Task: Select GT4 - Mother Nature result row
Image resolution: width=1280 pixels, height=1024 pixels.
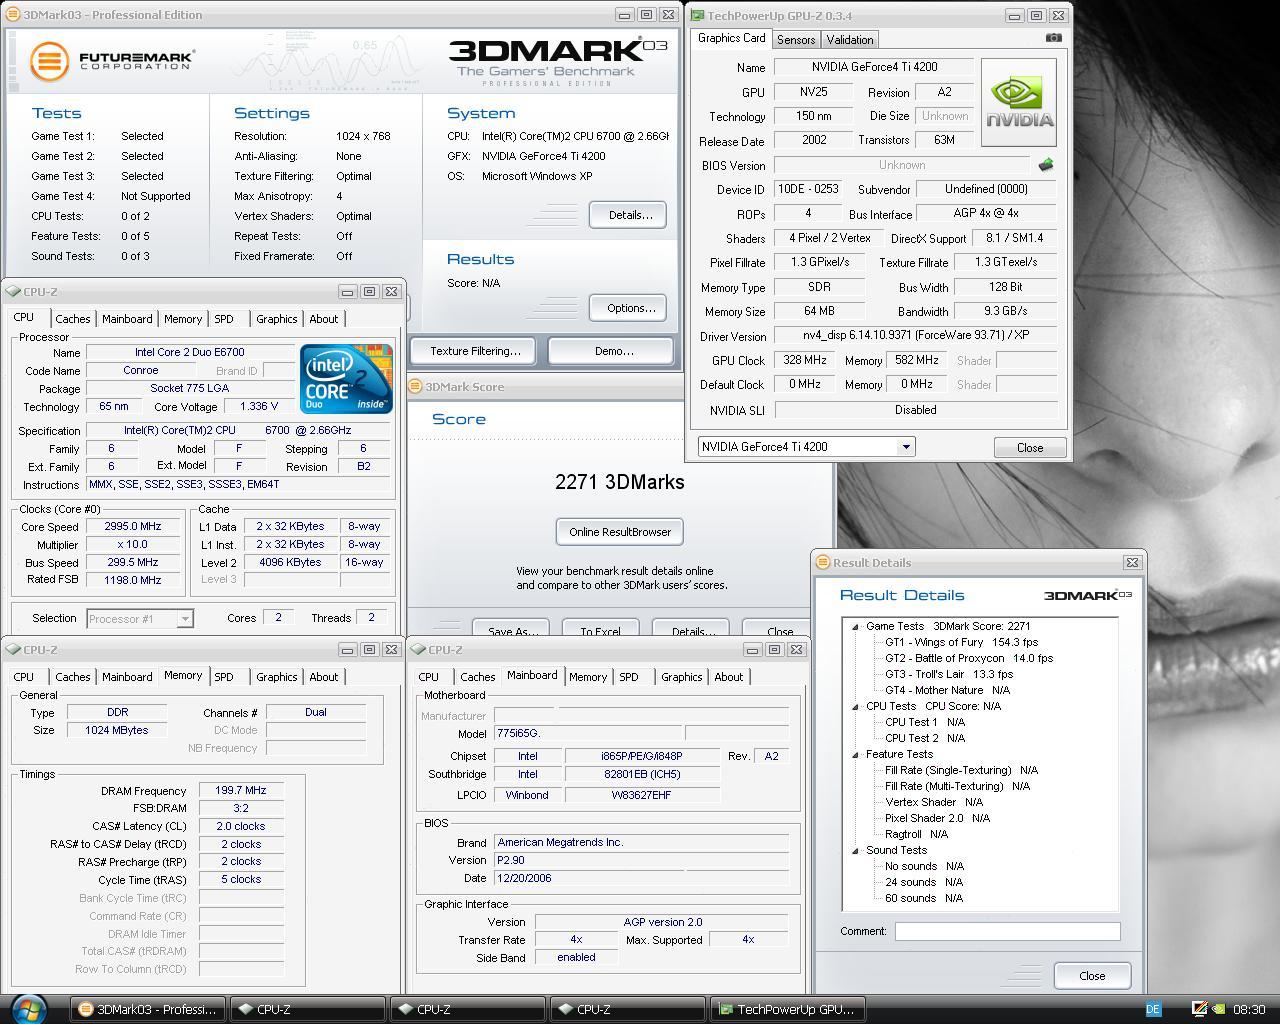Action: (x=947, y=691)
